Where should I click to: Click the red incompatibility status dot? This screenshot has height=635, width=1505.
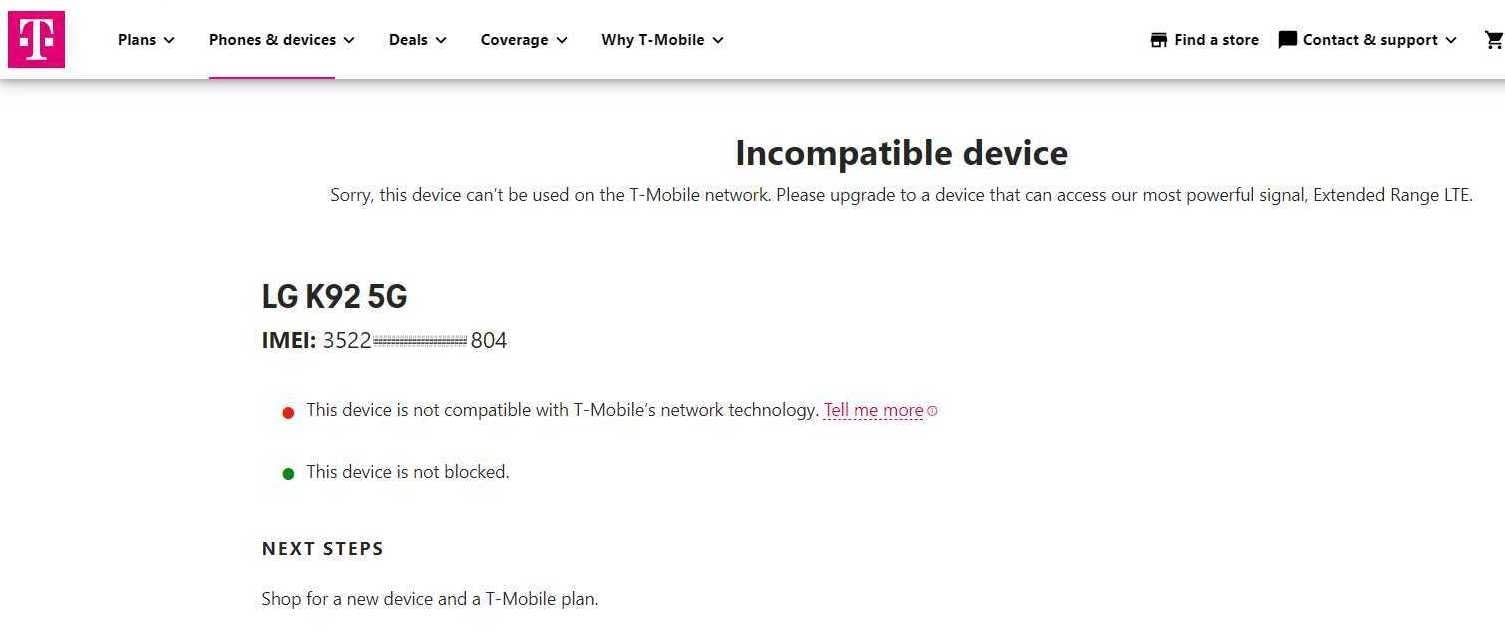tap(288, 412)
